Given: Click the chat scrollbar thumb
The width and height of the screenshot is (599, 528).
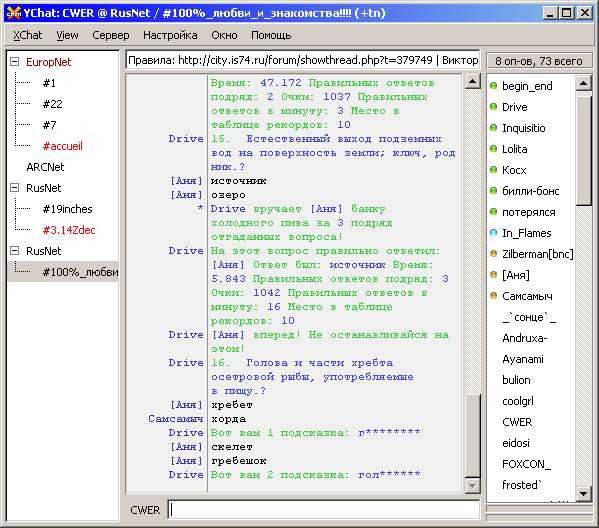Looking at the screenshot, I should click(x=473, y=436).
